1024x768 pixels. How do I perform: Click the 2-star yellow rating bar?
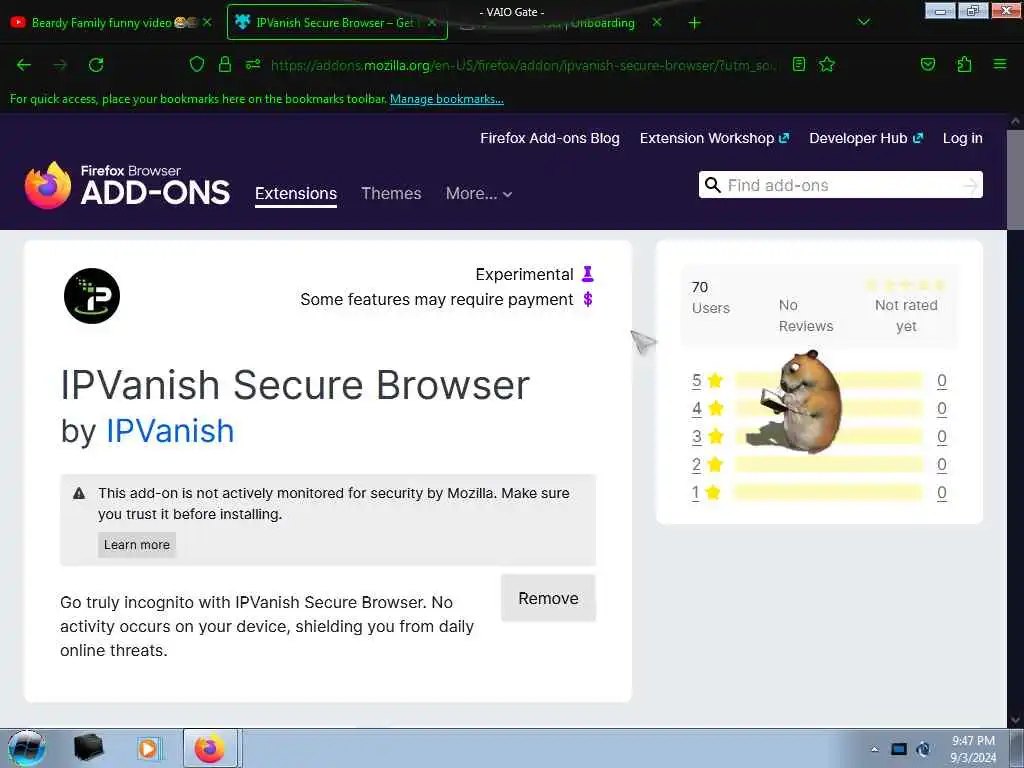pyautogui.click(x=828, y=464)
